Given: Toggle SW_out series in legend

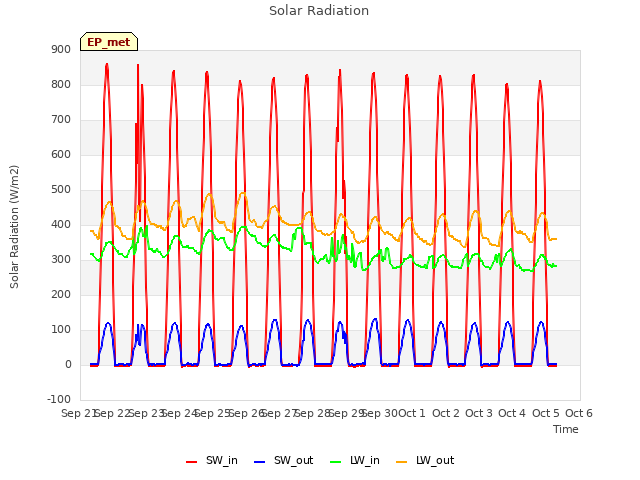Looking at the screenshot, I should pyautogui.click(x=283, y=460).
